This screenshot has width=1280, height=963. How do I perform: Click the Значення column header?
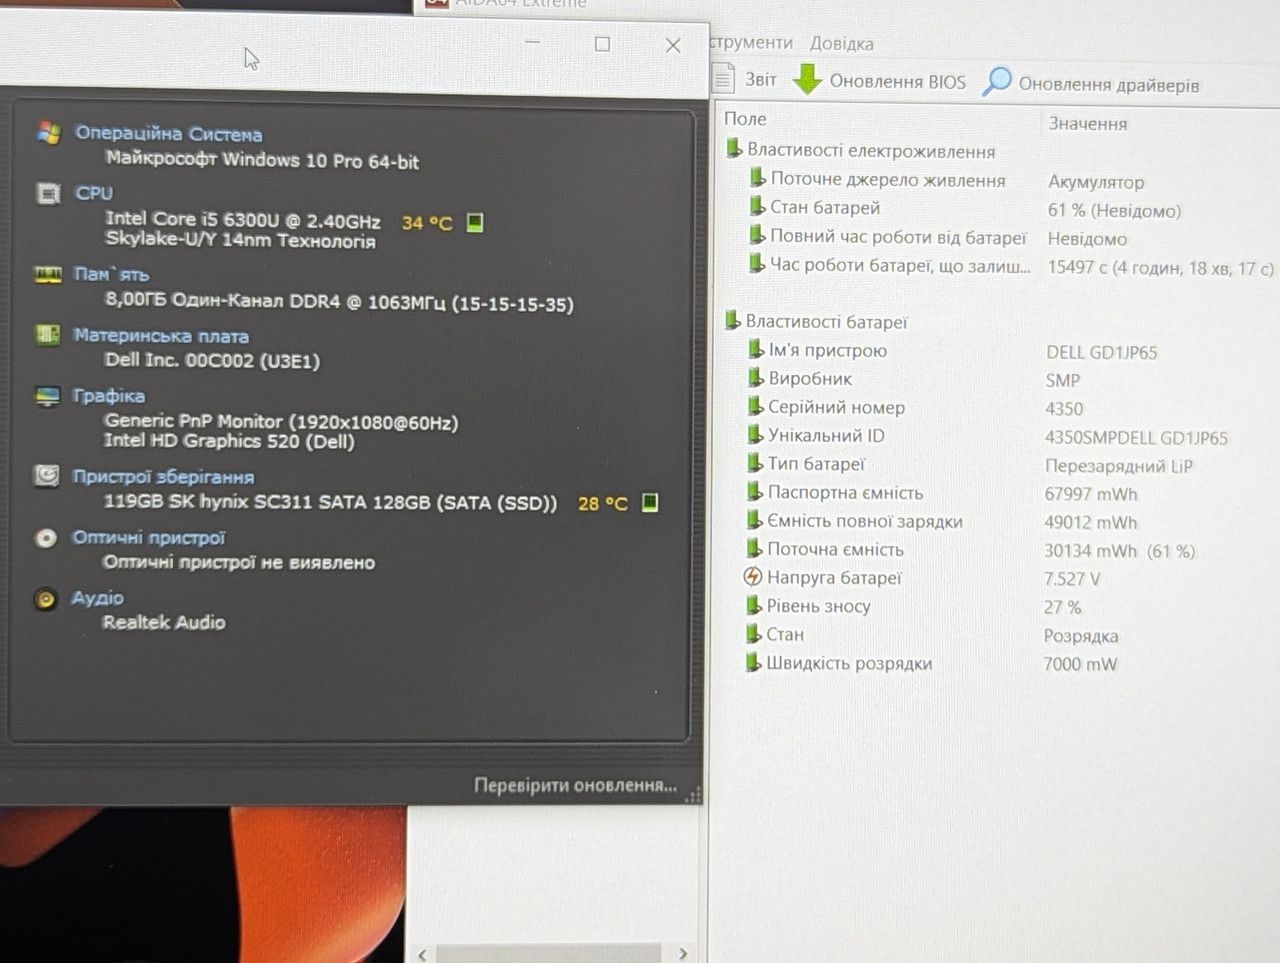[1088, 124]
